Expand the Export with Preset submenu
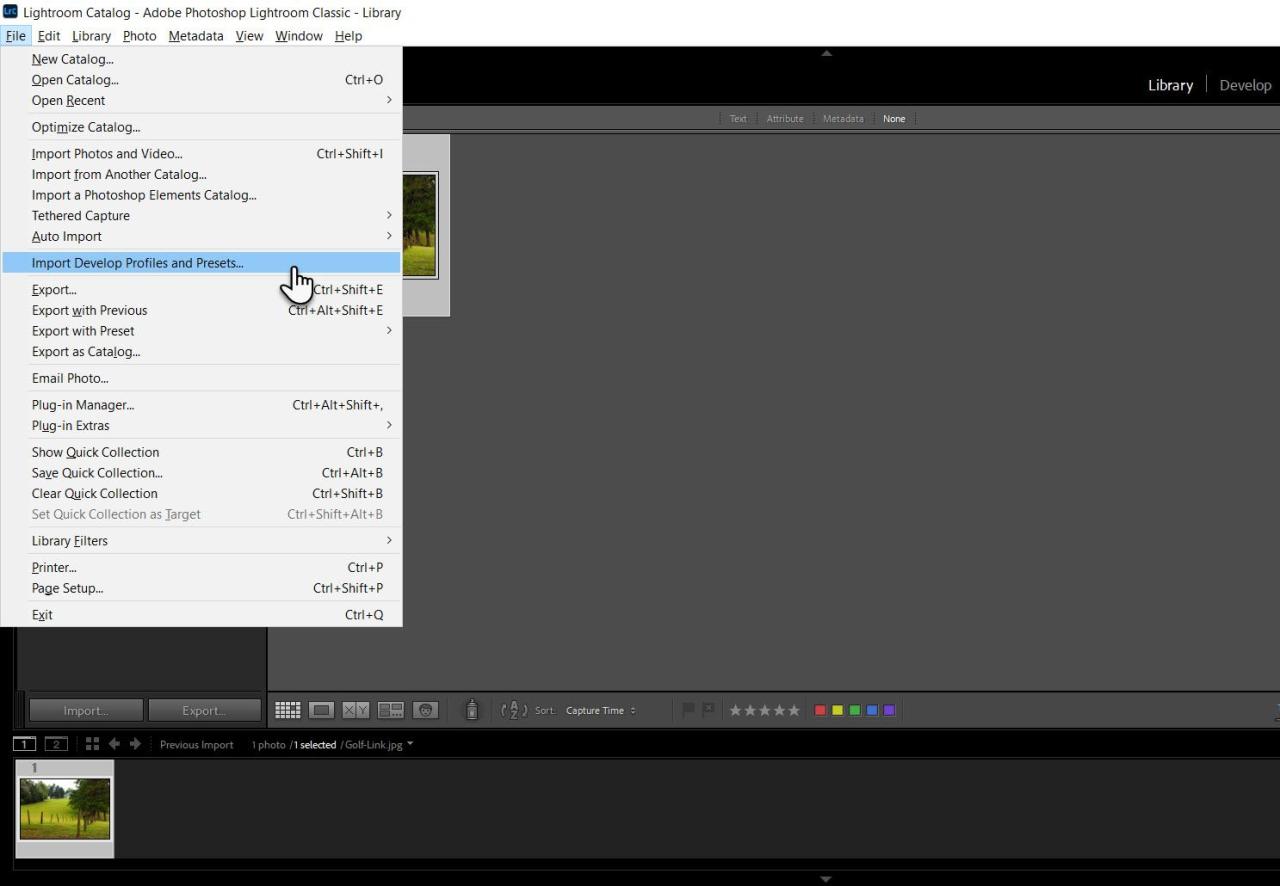The width and height of the screenshot is (1280, 886). tap(201, 330)
